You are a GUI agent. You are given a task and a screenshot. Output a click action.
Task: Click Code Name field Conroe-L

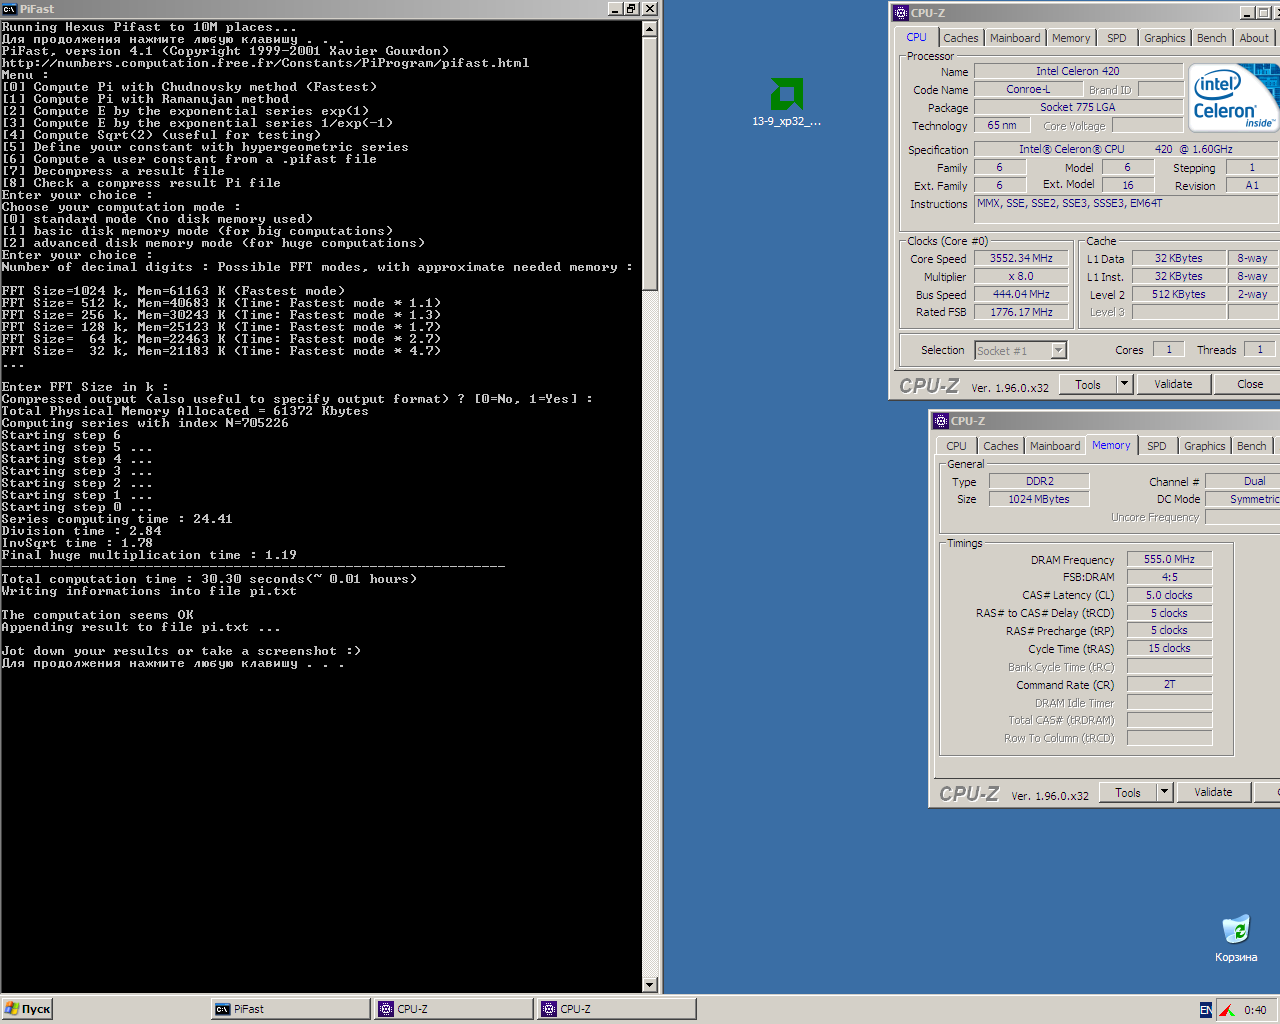tap(1028, 89)
